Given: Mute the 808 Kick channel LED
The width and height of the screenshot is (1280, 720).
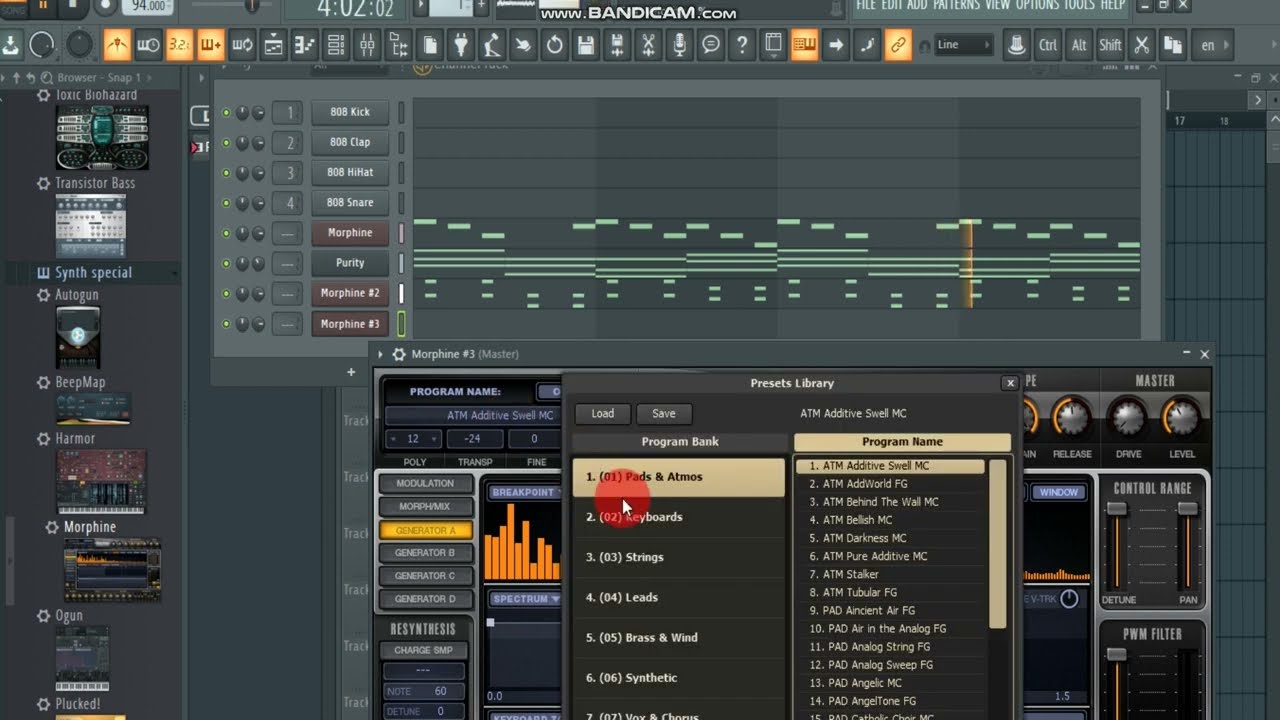Looking at the screenshot, I should (226, 113).
